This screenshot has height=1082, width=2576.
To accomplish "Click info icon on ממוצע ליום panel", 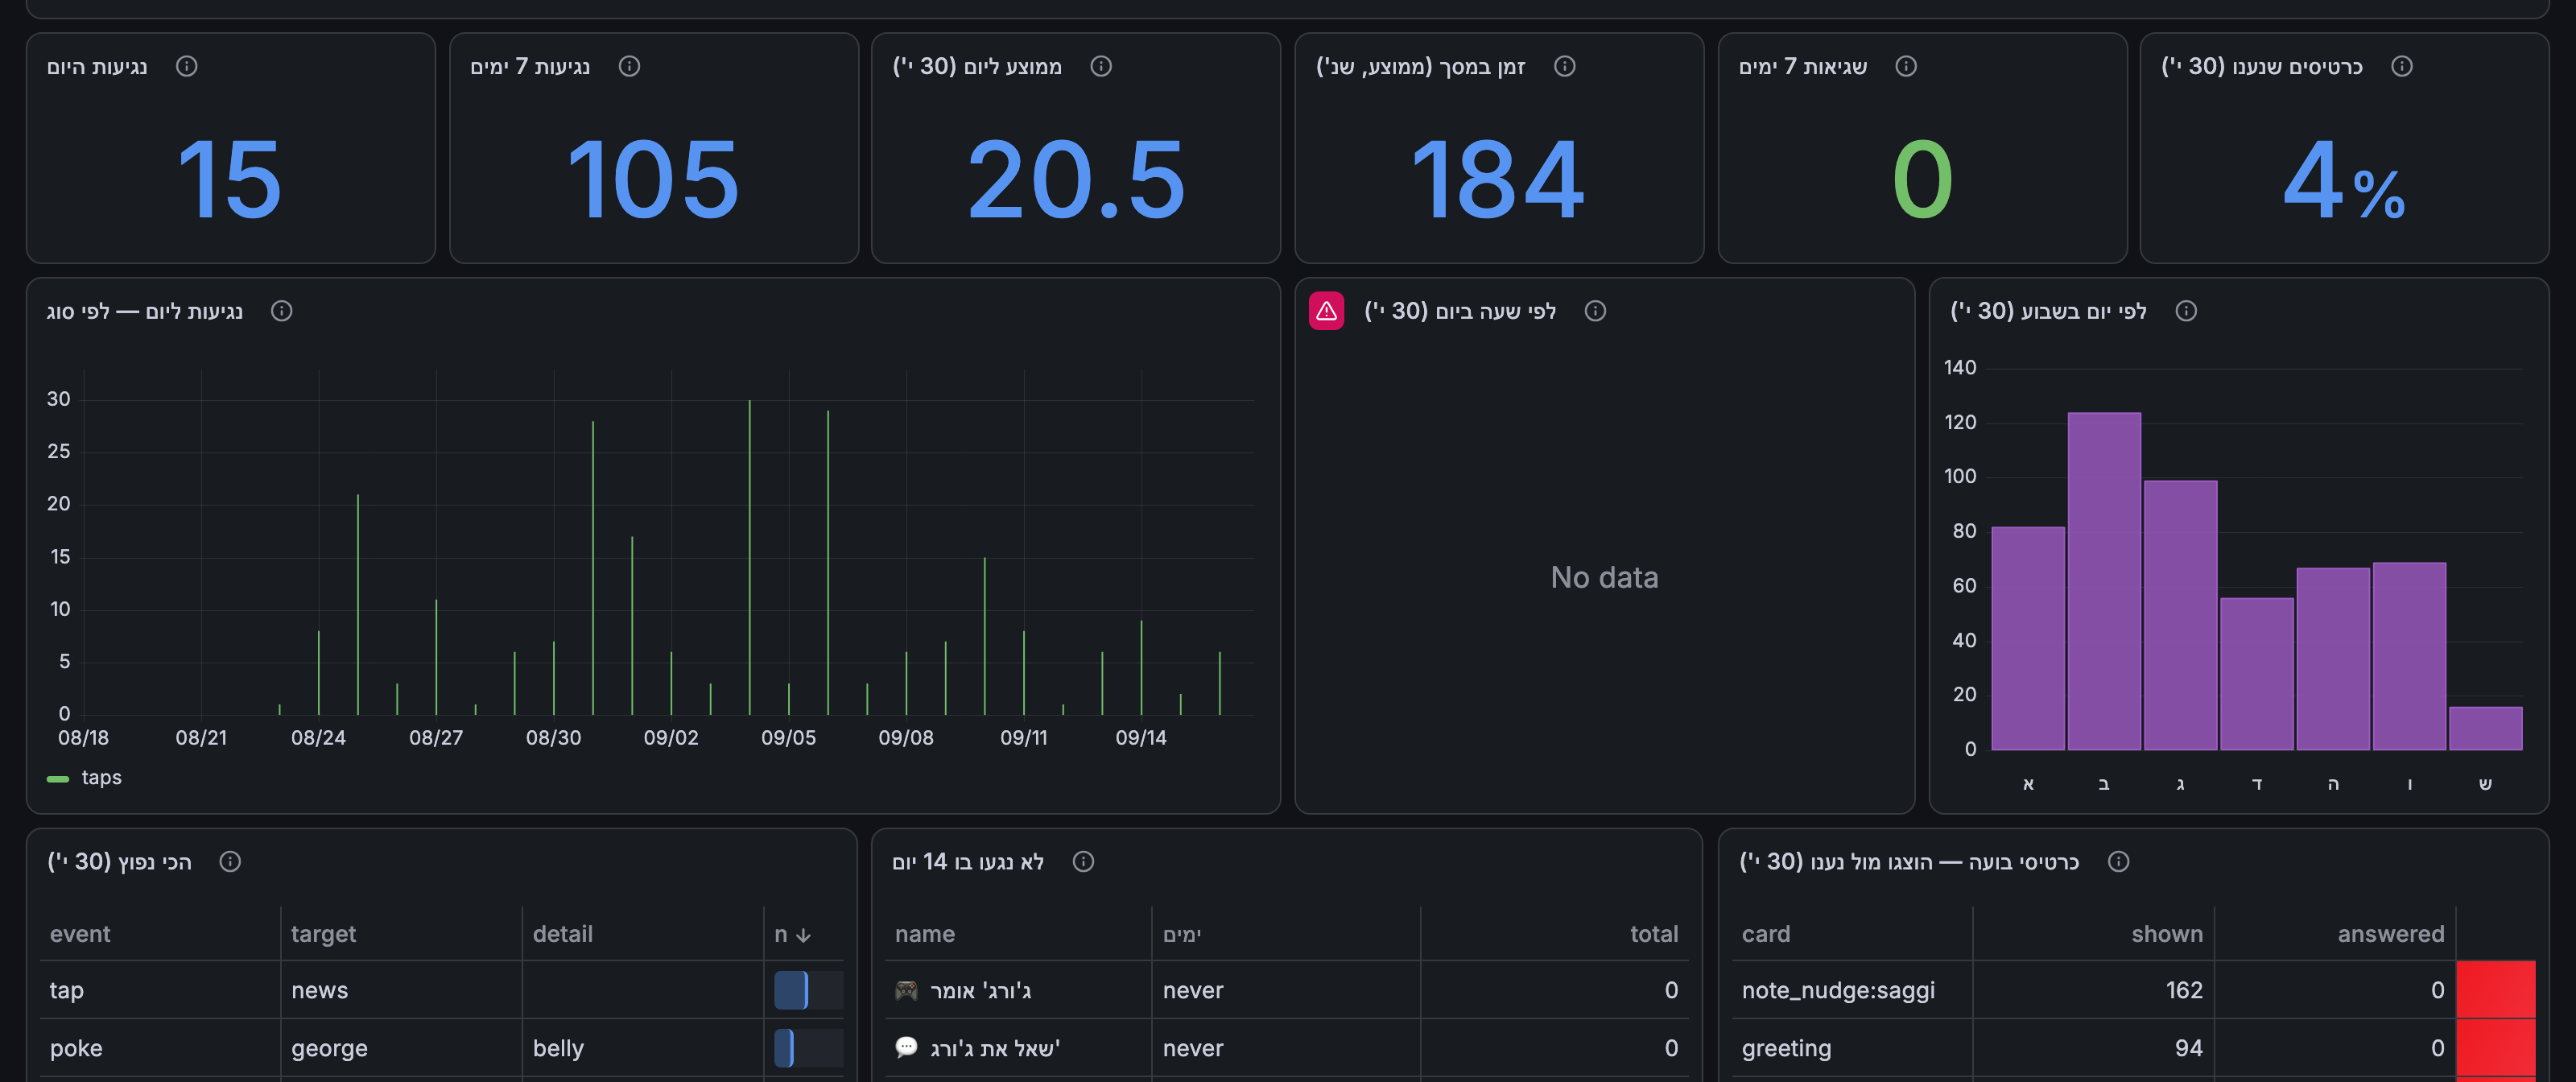I will (x=1101, y=66).
